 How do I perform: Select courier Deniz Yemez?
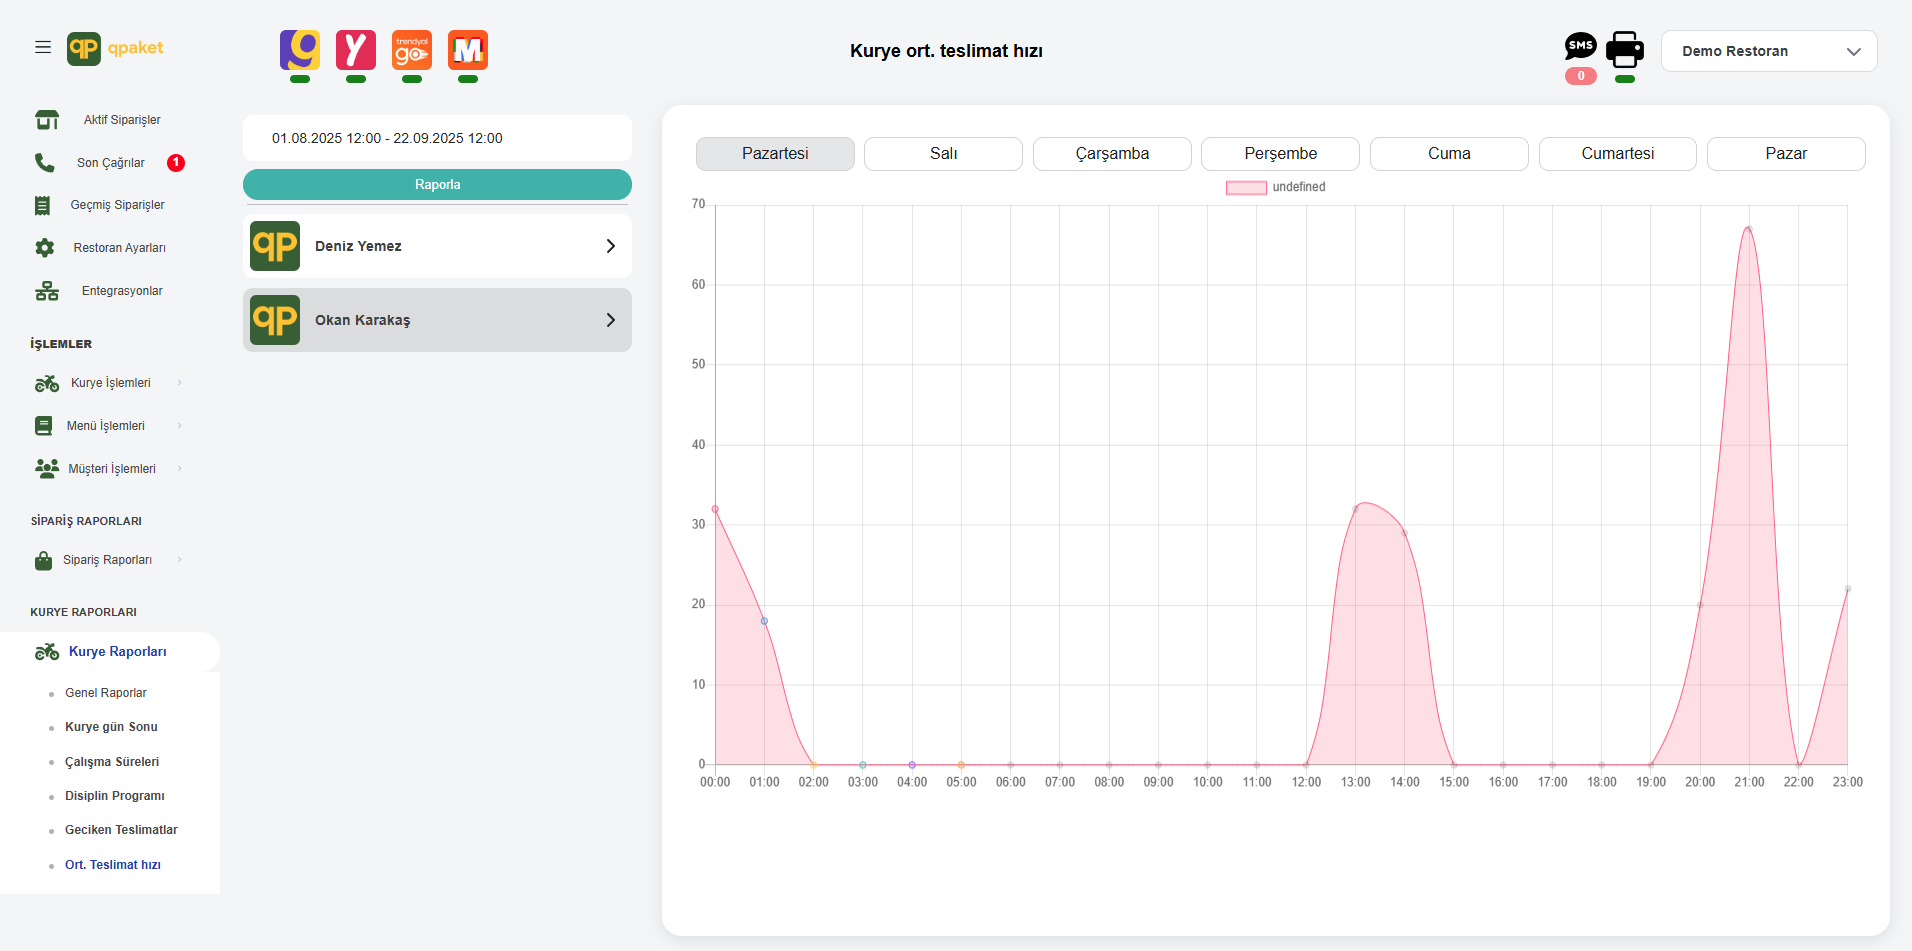click(437, 246)
